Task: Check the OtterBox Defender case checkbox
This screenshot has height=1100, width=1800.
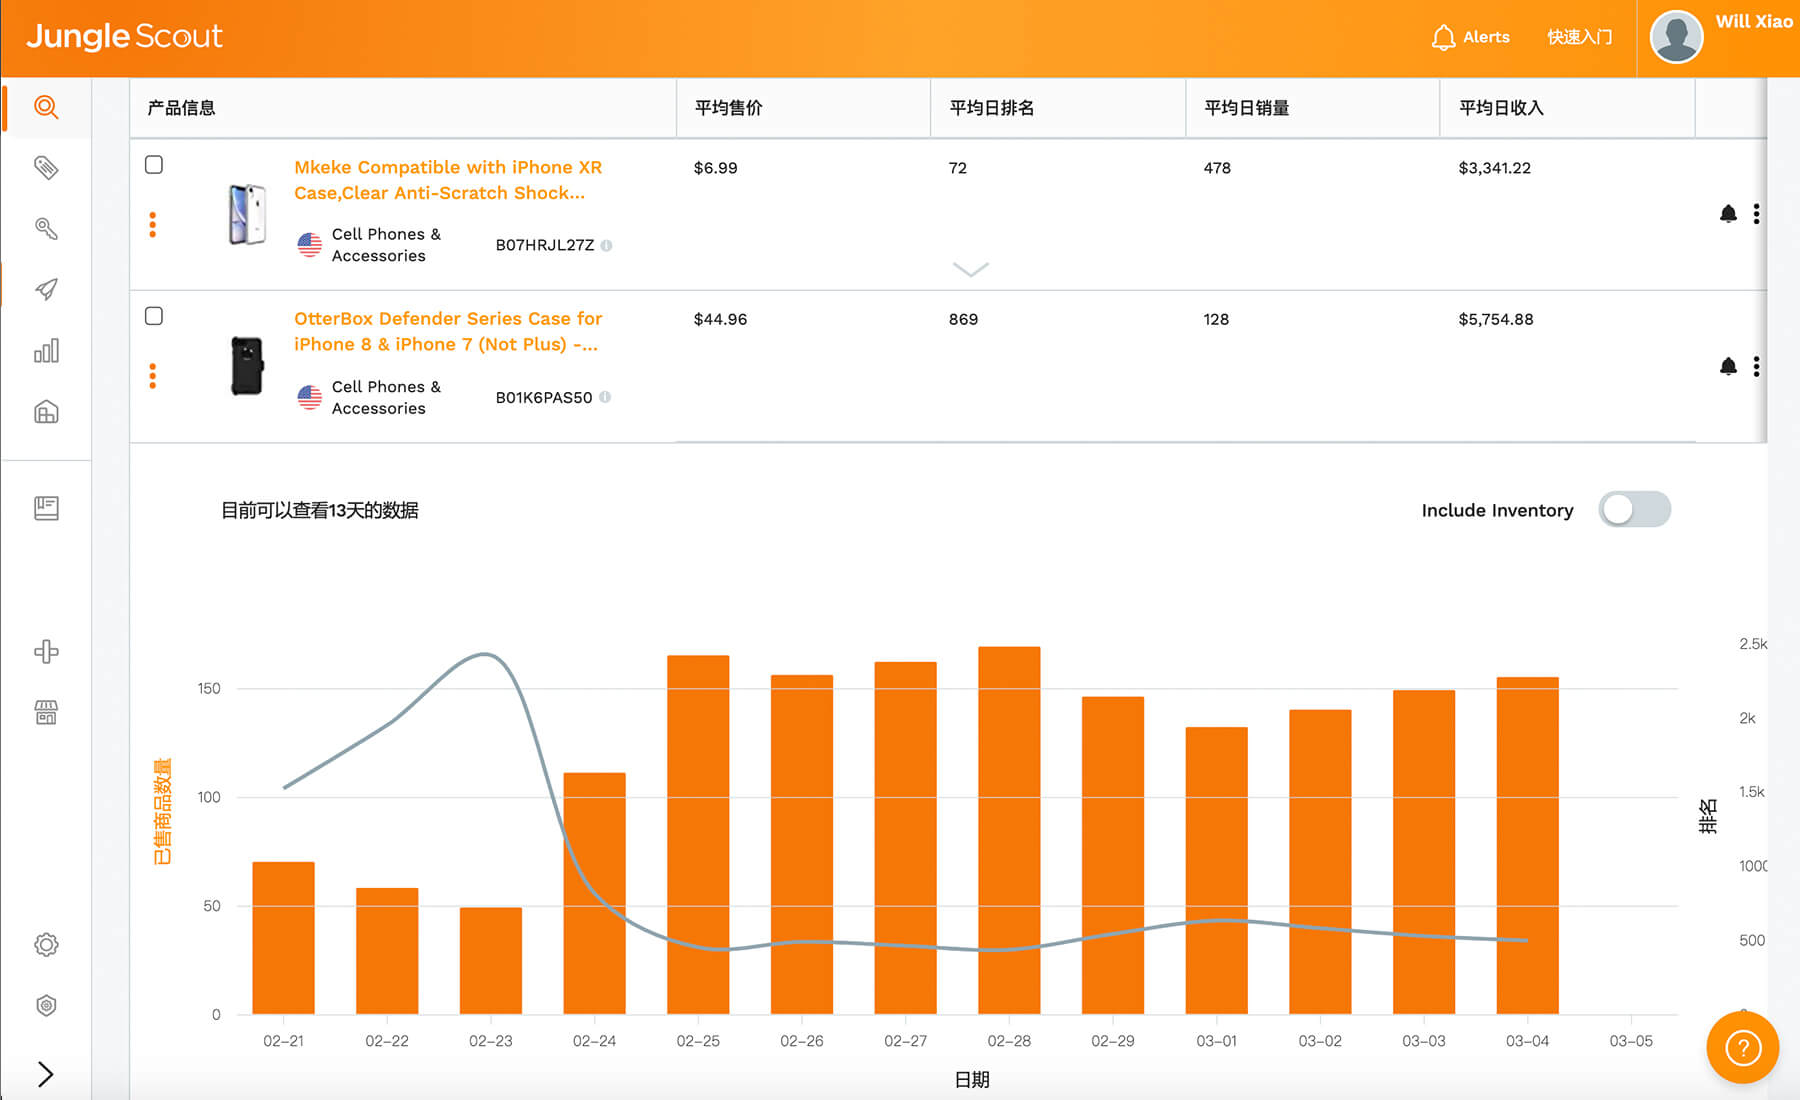Action: click(154, 316)
